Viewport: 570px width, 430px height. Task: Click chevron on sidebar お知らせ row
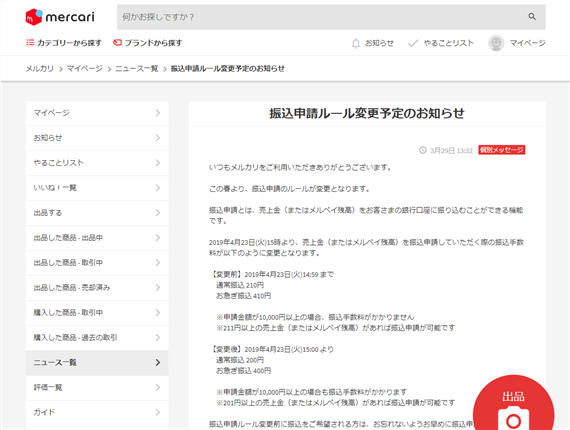pos(158,138)
